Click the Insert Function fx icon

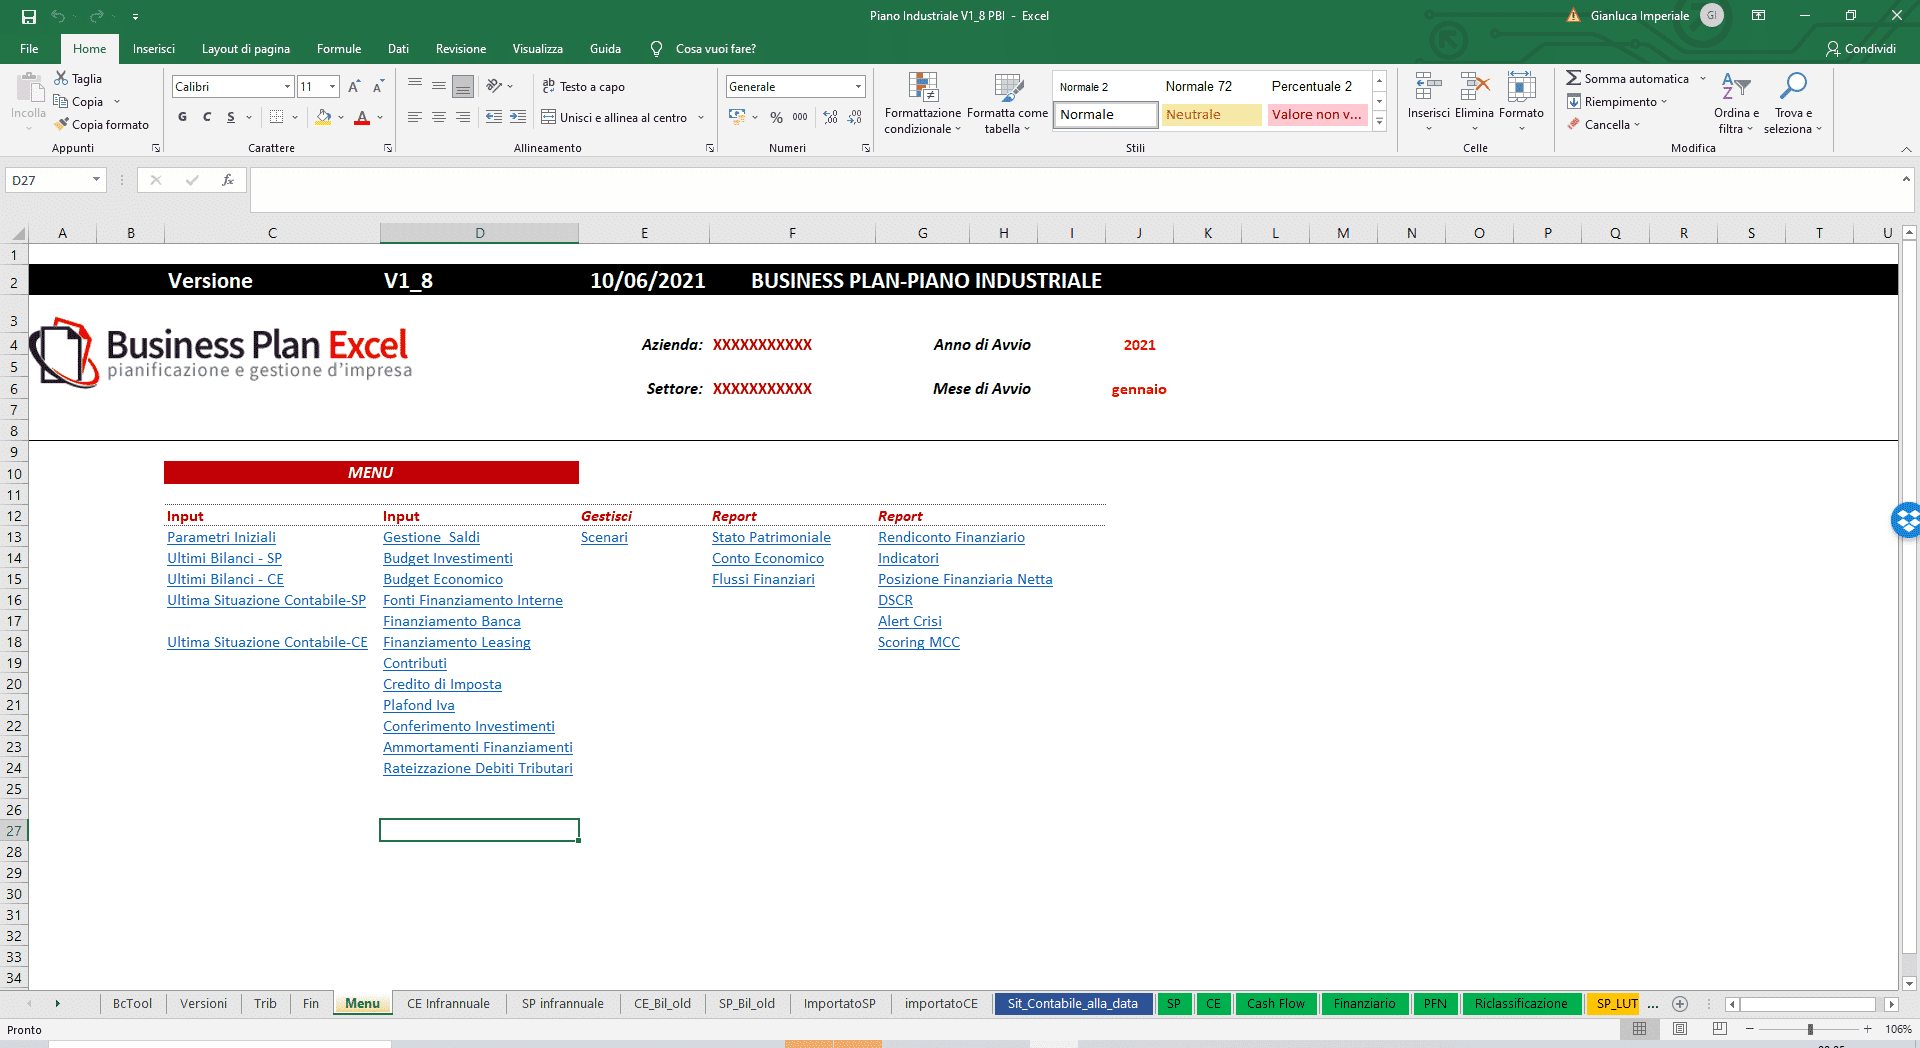click(228, 180)
